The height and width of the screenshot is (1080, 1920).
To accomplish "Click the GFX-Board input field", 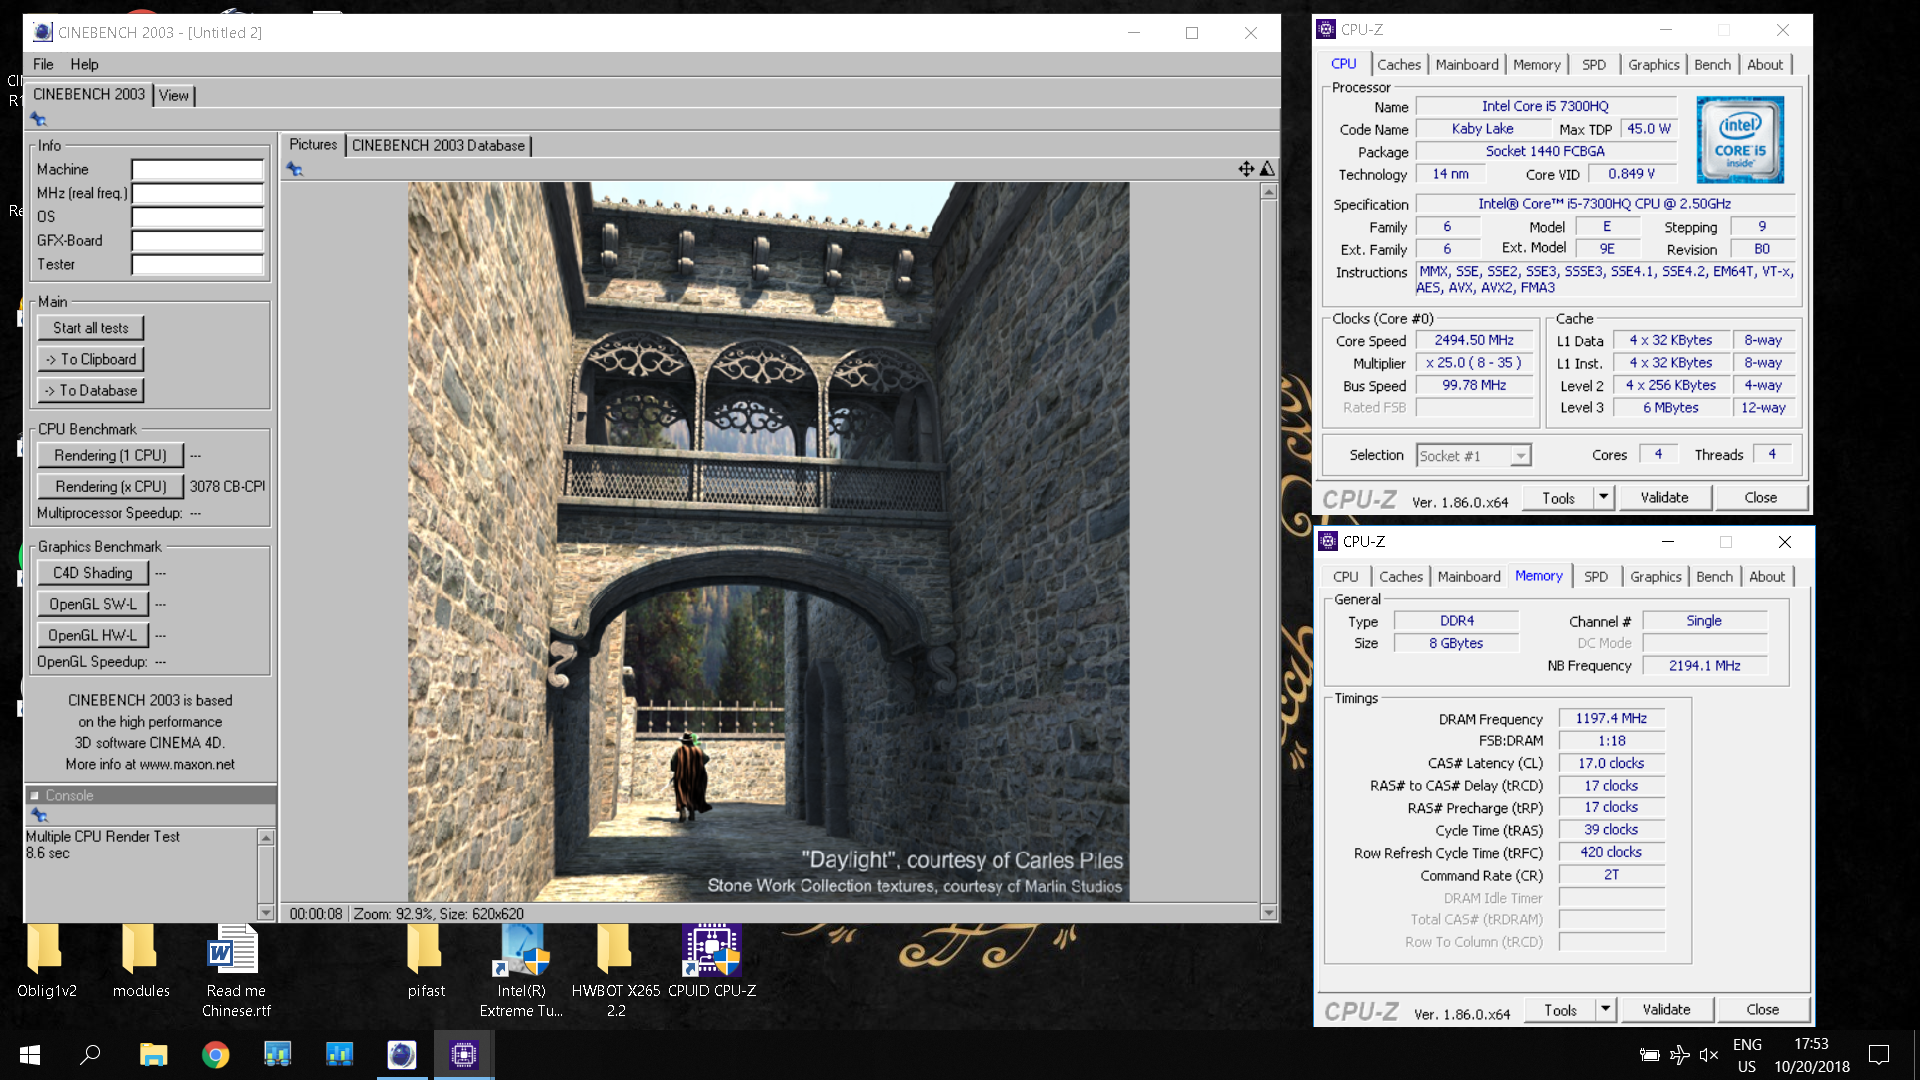I will 197,241.
